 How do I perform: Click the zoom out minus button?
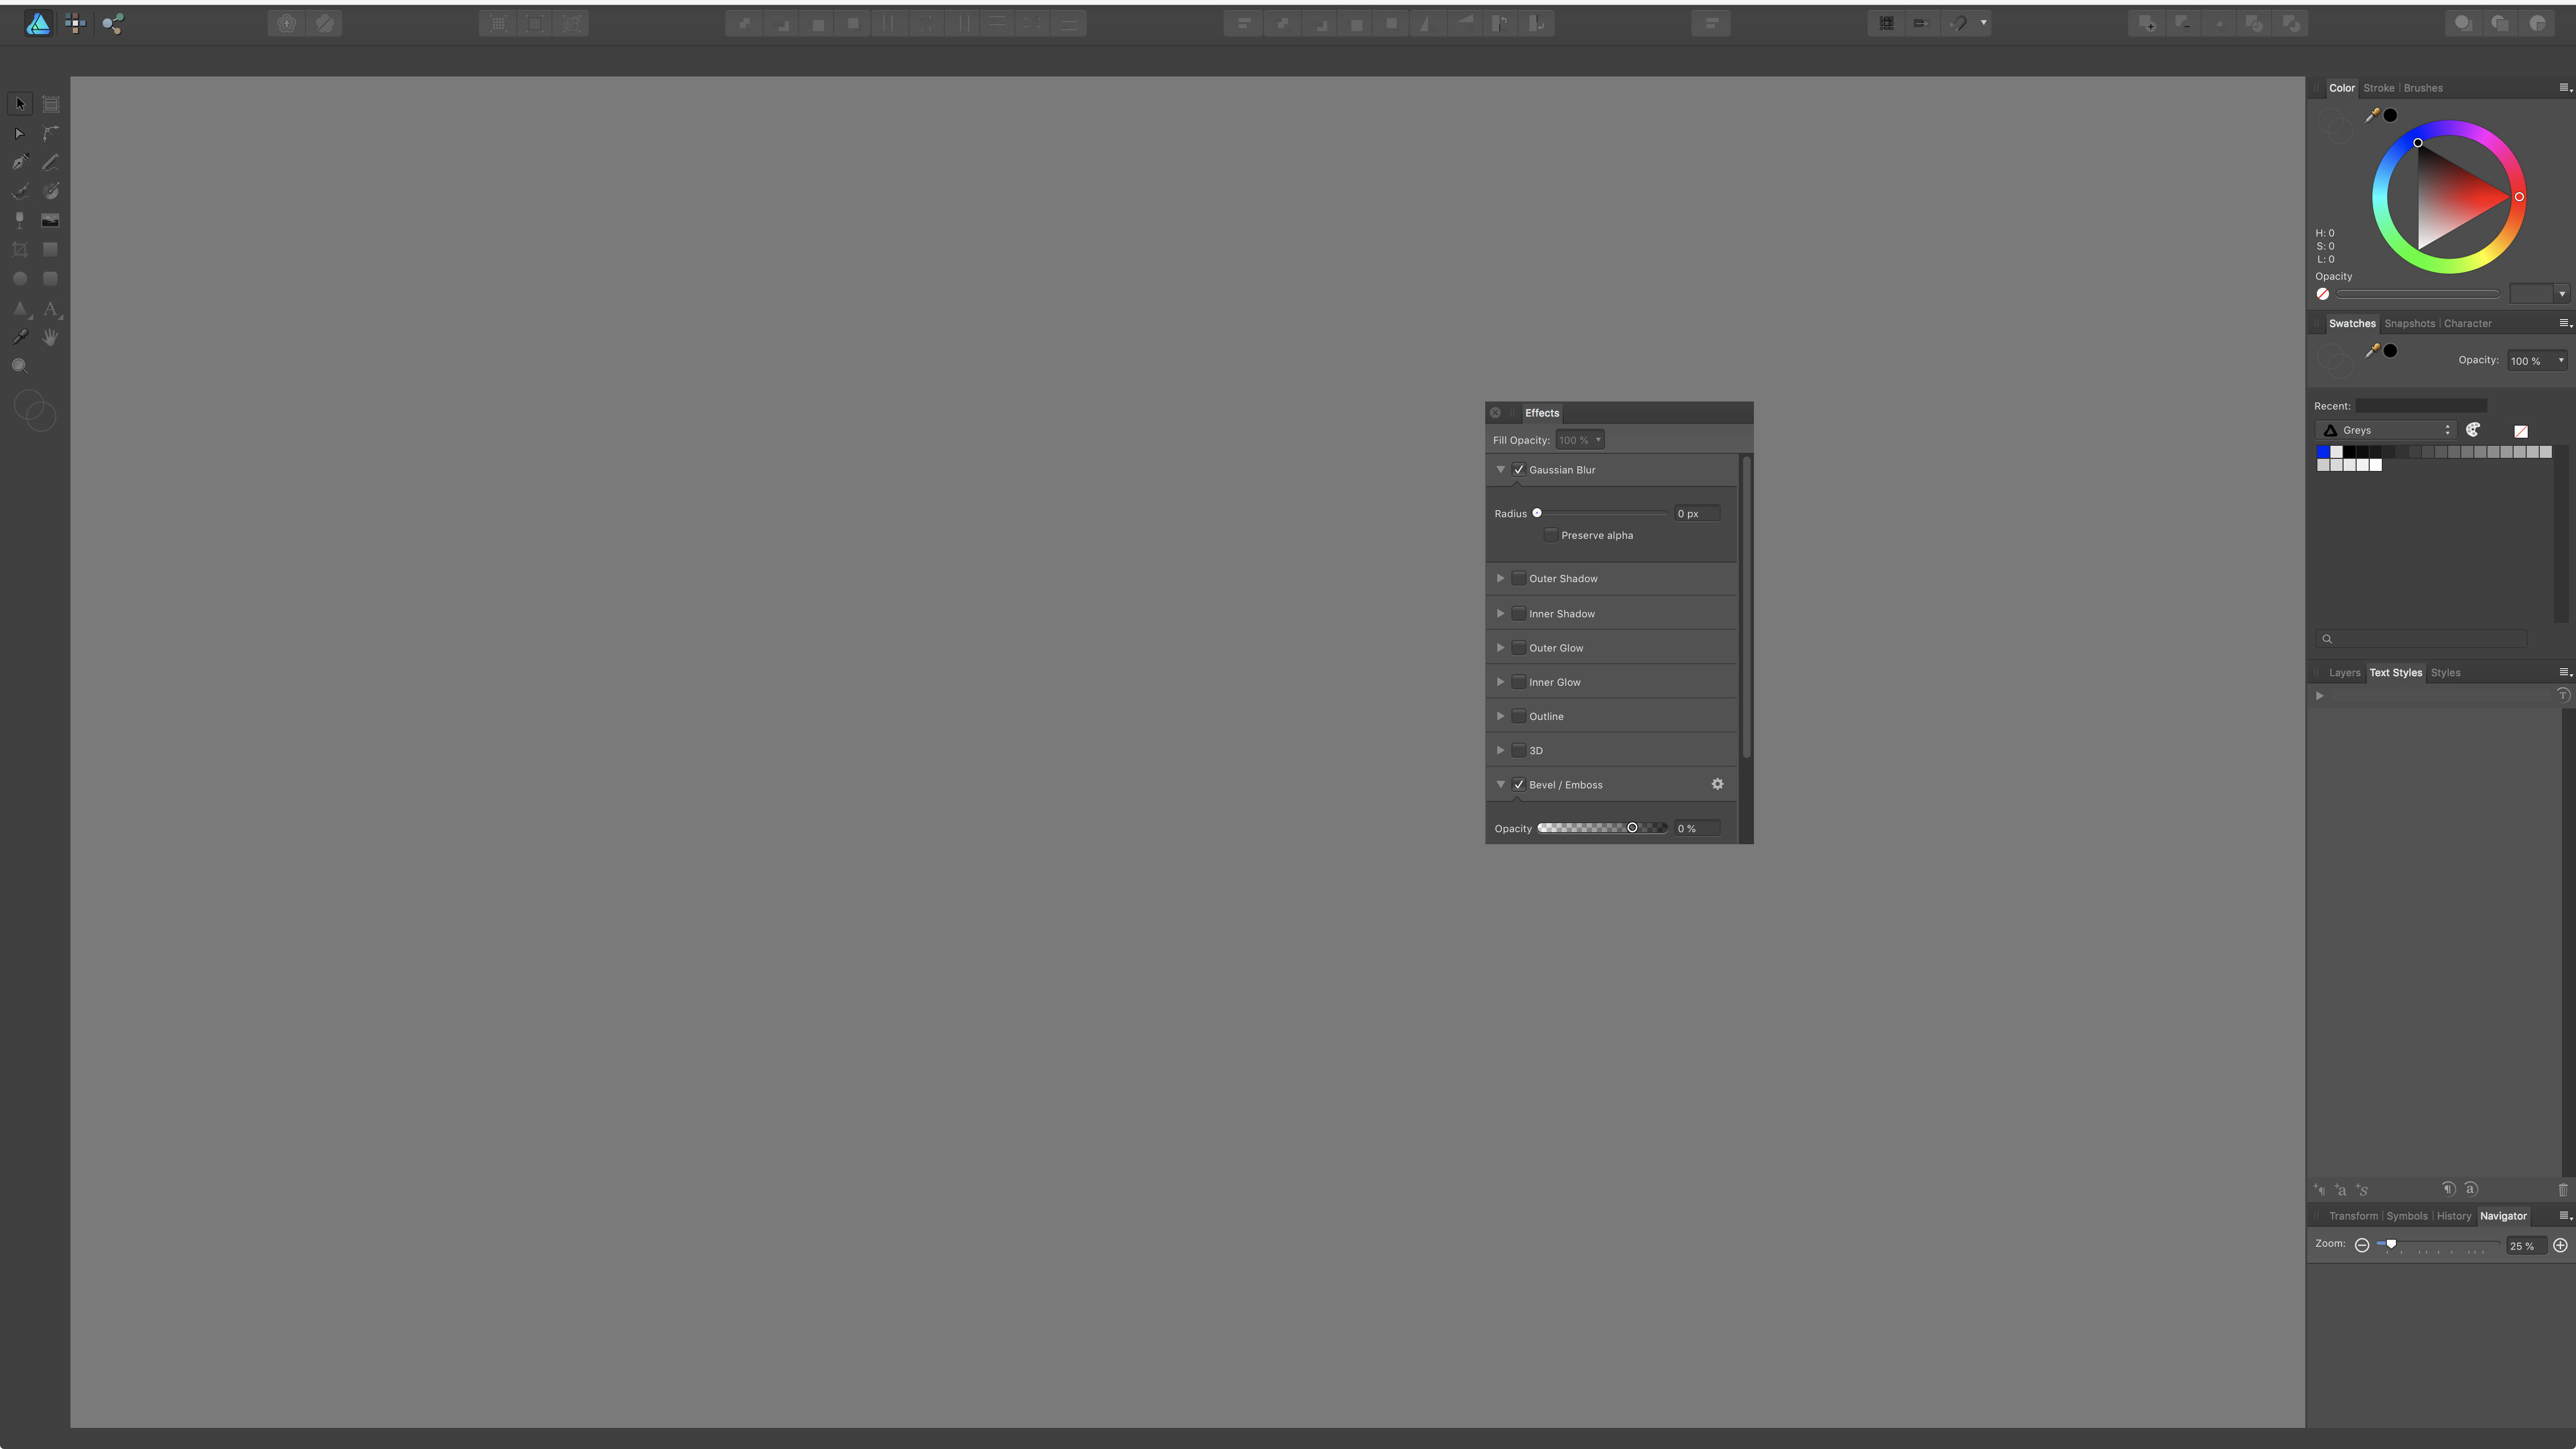pyautogui.click(x=2362, y=1245)
